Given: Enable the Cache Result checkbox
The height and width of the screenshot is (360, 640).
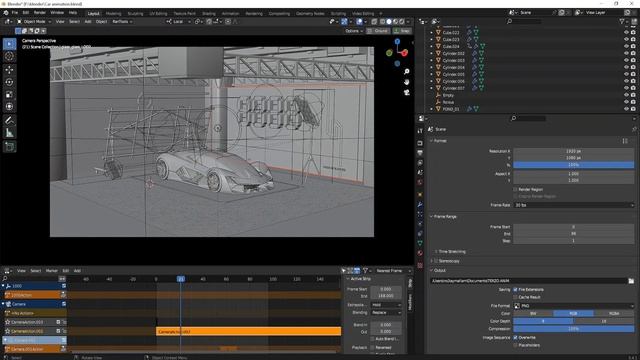Looking at the screenshot, I should pyautogui.click(x=515, y=297).
